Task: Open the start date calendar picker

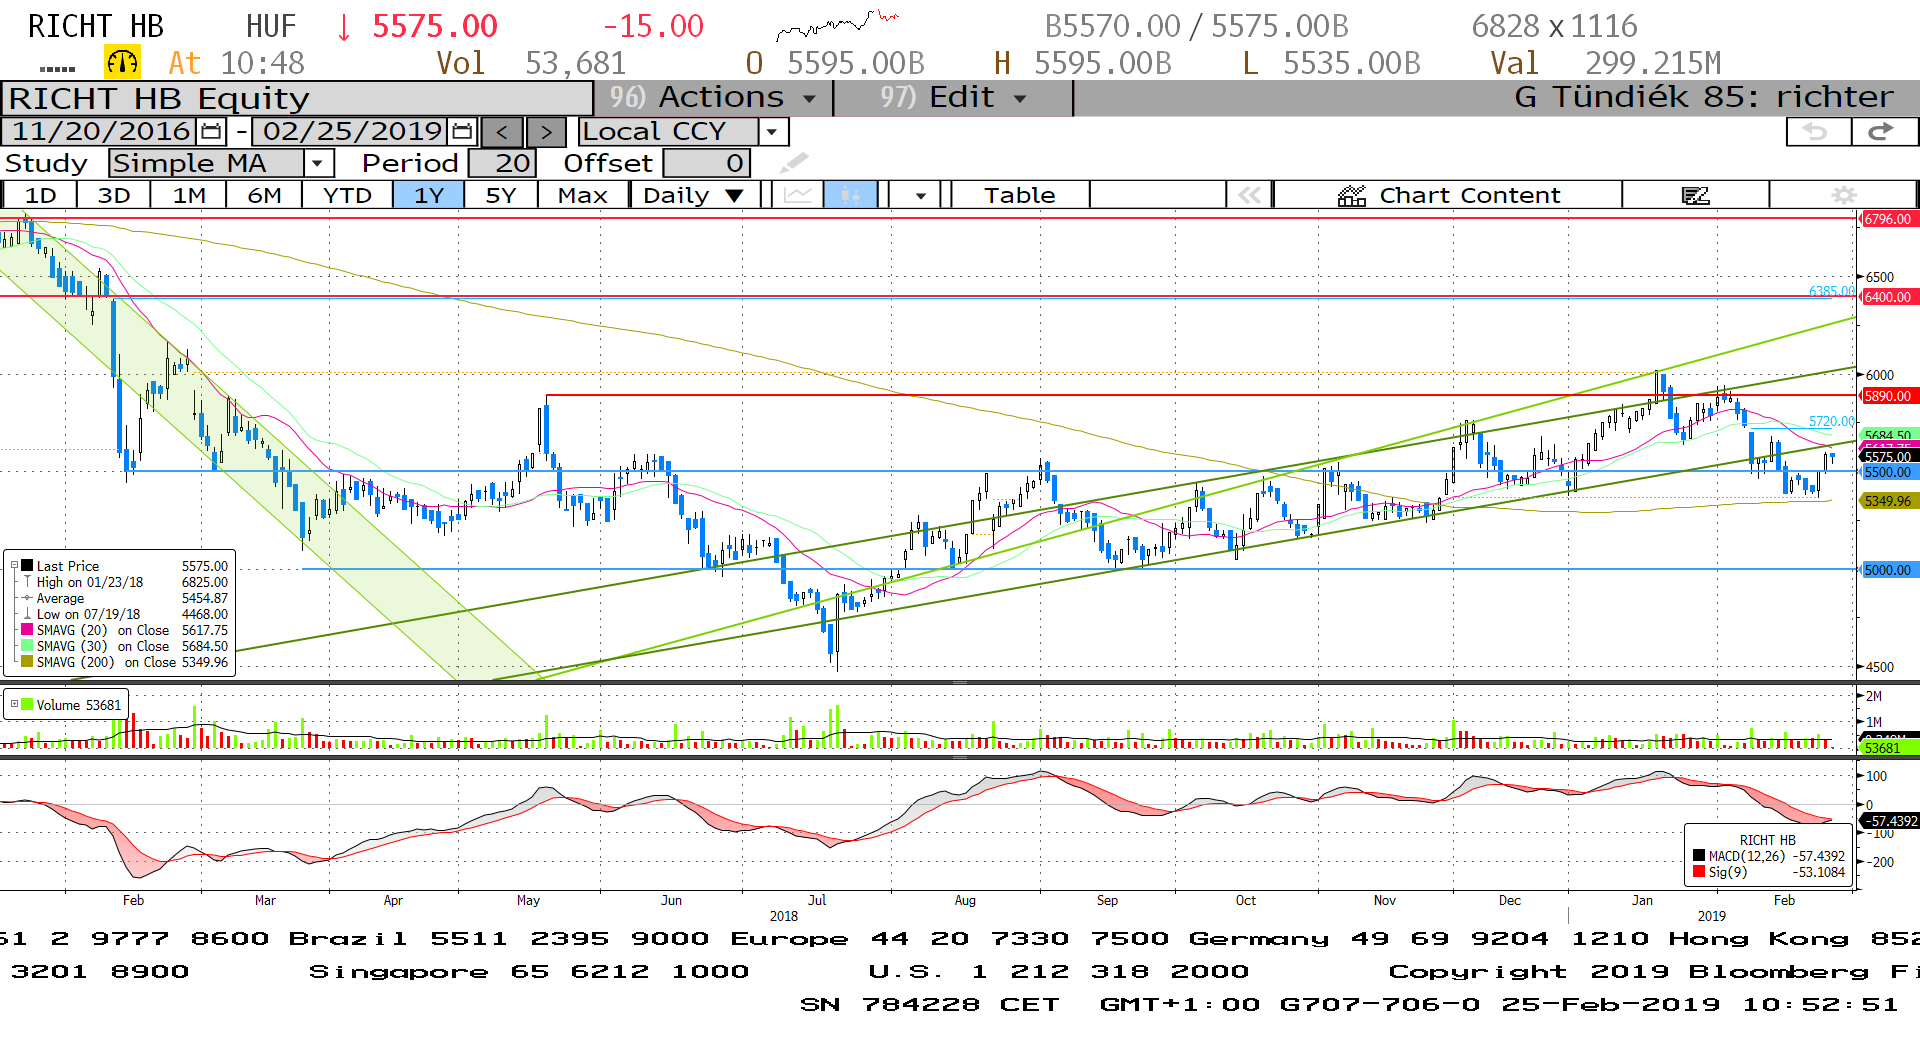Action: coord(210,131)
